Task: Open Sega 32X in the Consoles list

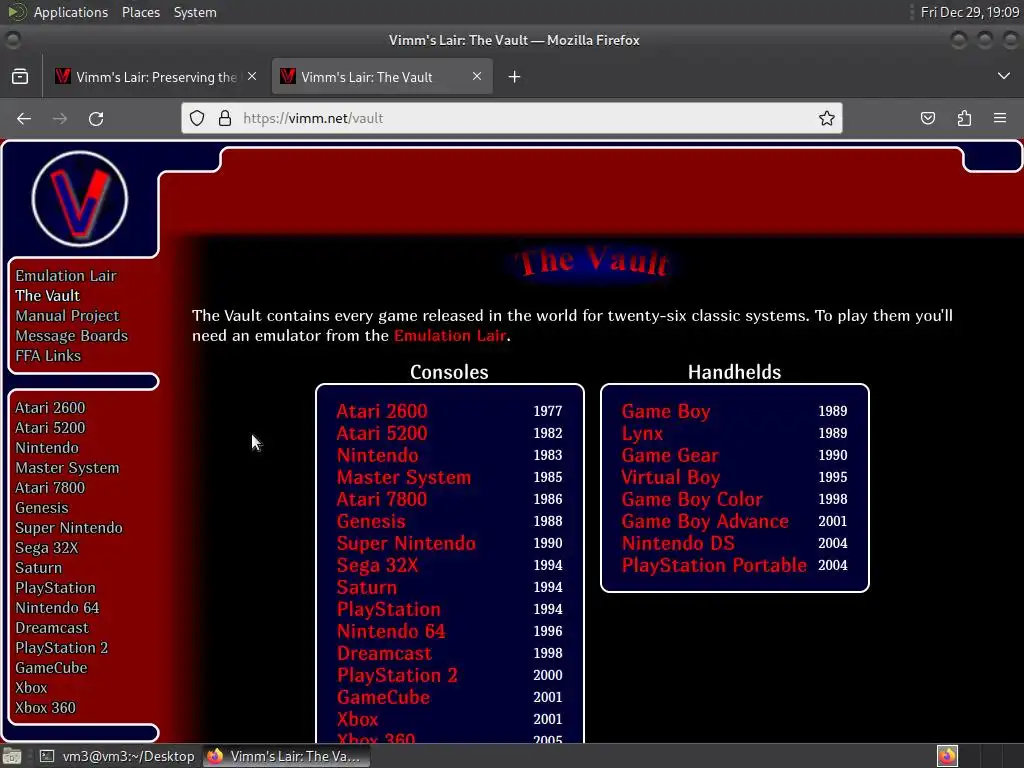Action: pos(377,565)
